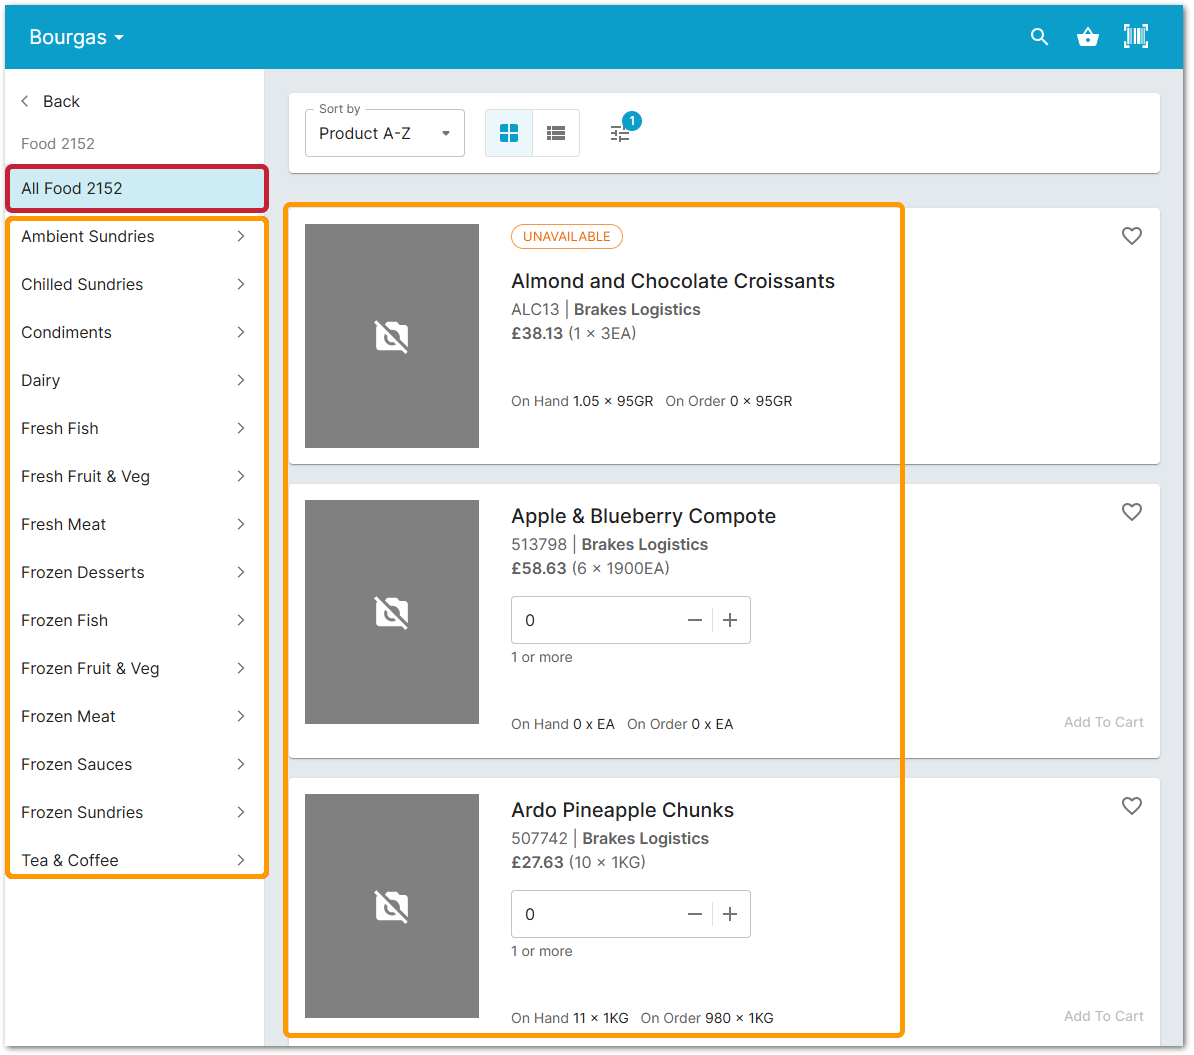The image size is (1194, 1055).
Task: Open the shopping basket icon
Action: (x=1088, y=36)
